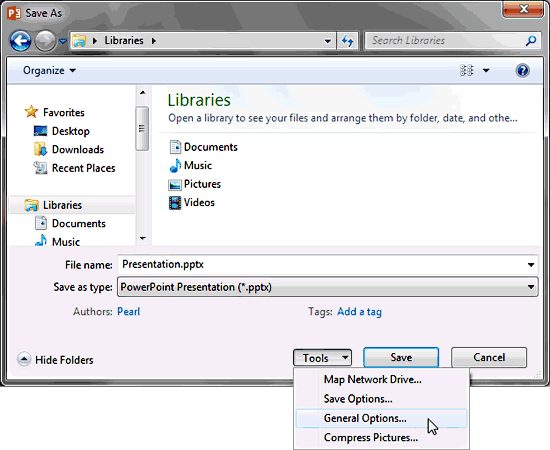Click the Help question mark icon
The width and height of the screenshot is (550, 450).
522,70
